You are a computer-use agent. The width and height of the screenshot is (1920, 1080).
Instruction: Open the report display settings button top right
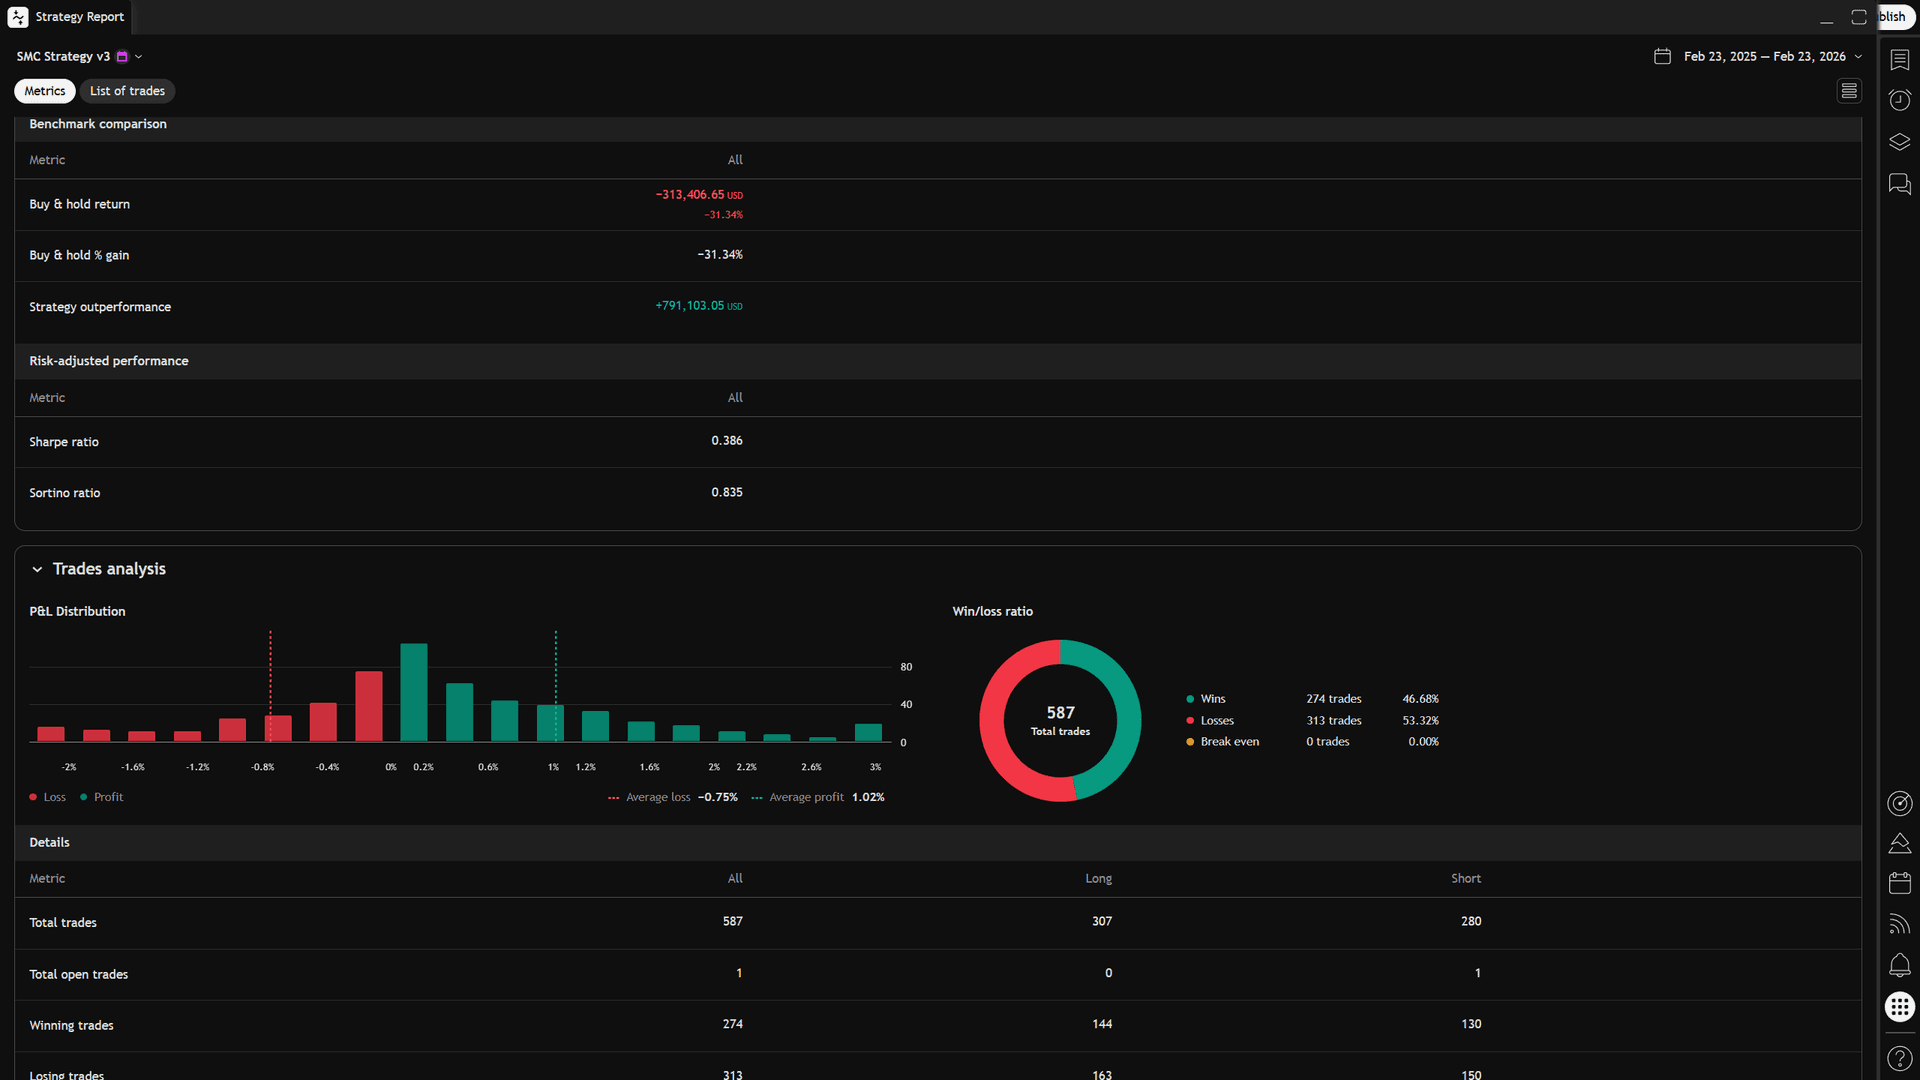(x=1849, y=90)
